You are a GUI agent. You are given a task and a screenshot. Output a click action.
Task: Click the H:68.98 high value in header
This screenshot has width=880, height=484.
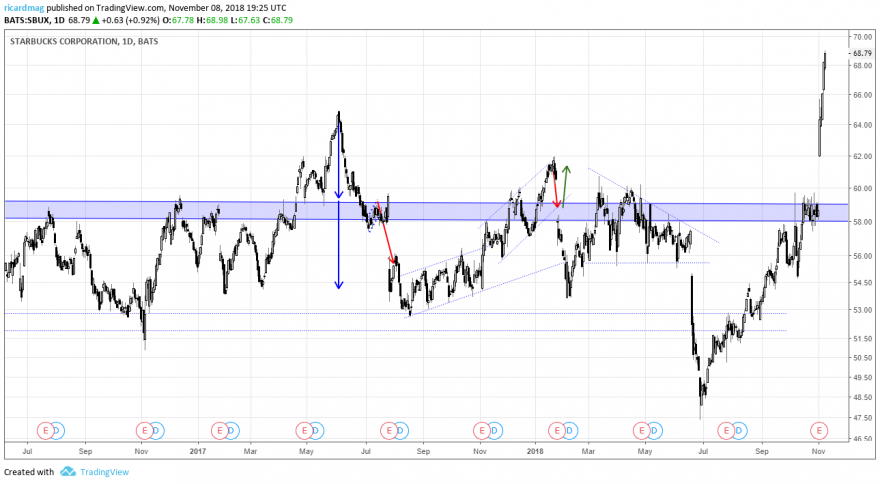(212, 20)
